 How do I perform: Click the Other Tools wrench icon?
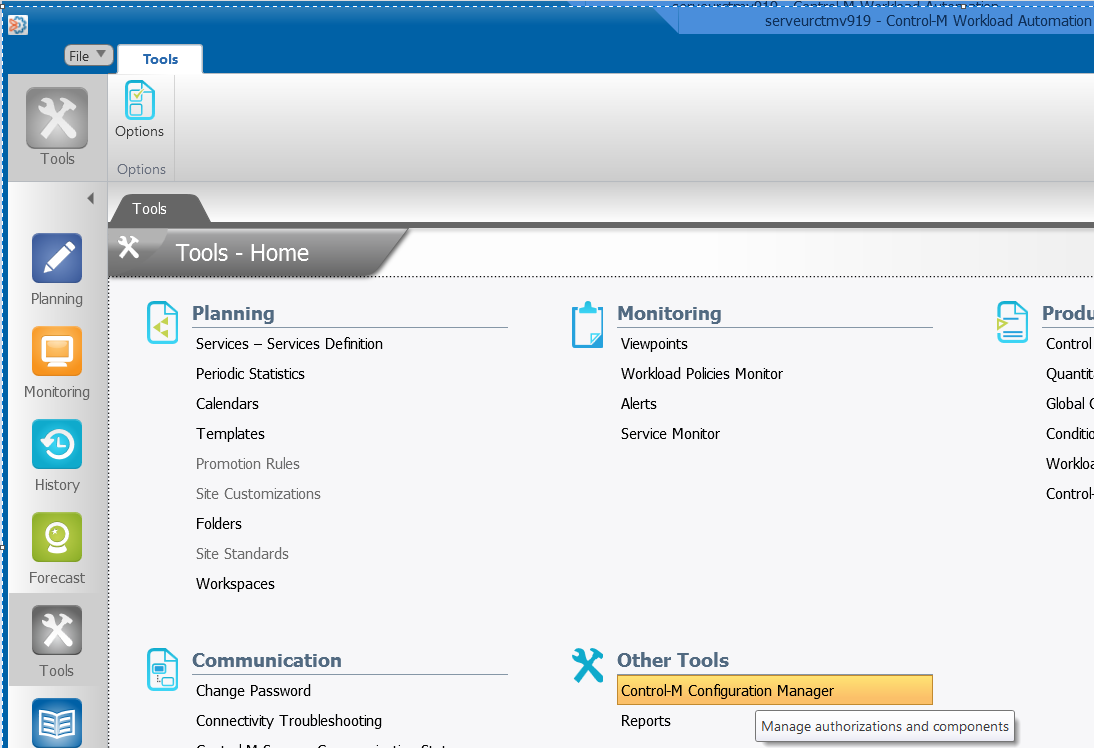tap(587, 665)
